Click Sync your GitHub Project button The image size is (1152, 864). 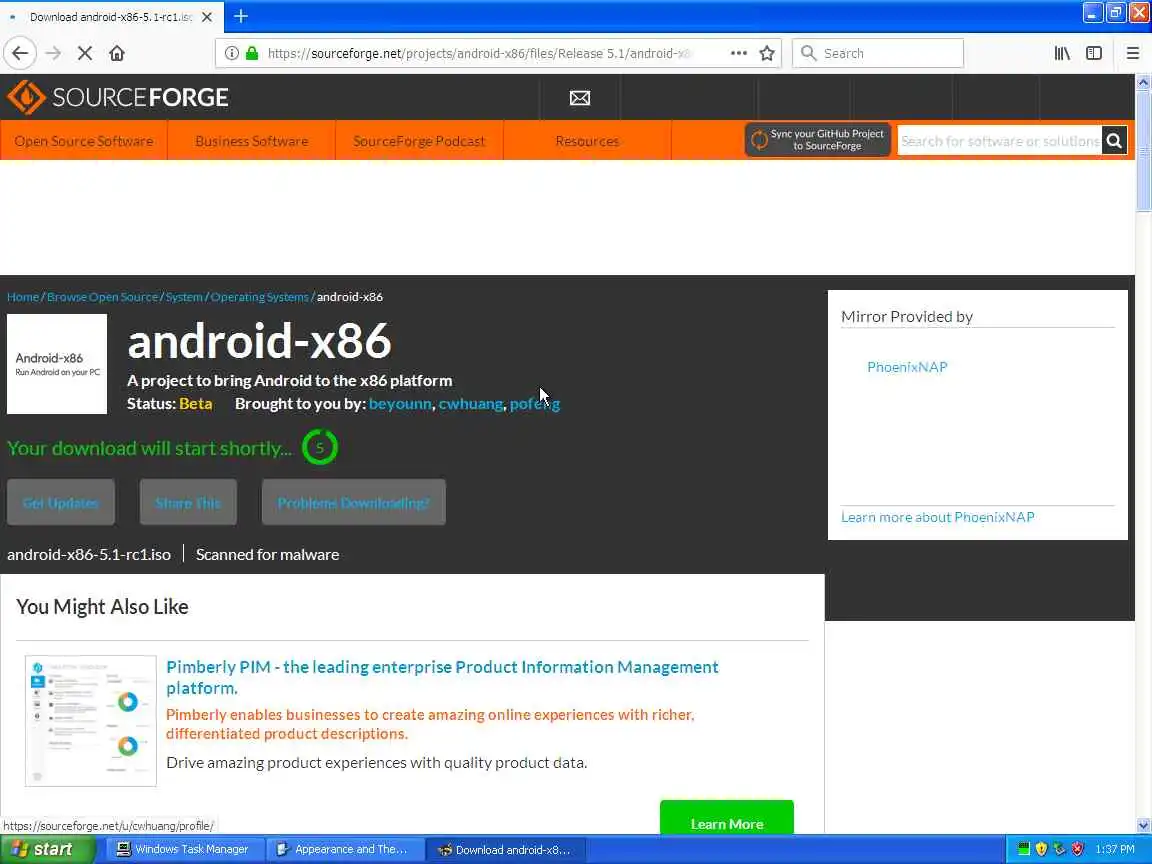pyautogui.click(x=818, y=140)
